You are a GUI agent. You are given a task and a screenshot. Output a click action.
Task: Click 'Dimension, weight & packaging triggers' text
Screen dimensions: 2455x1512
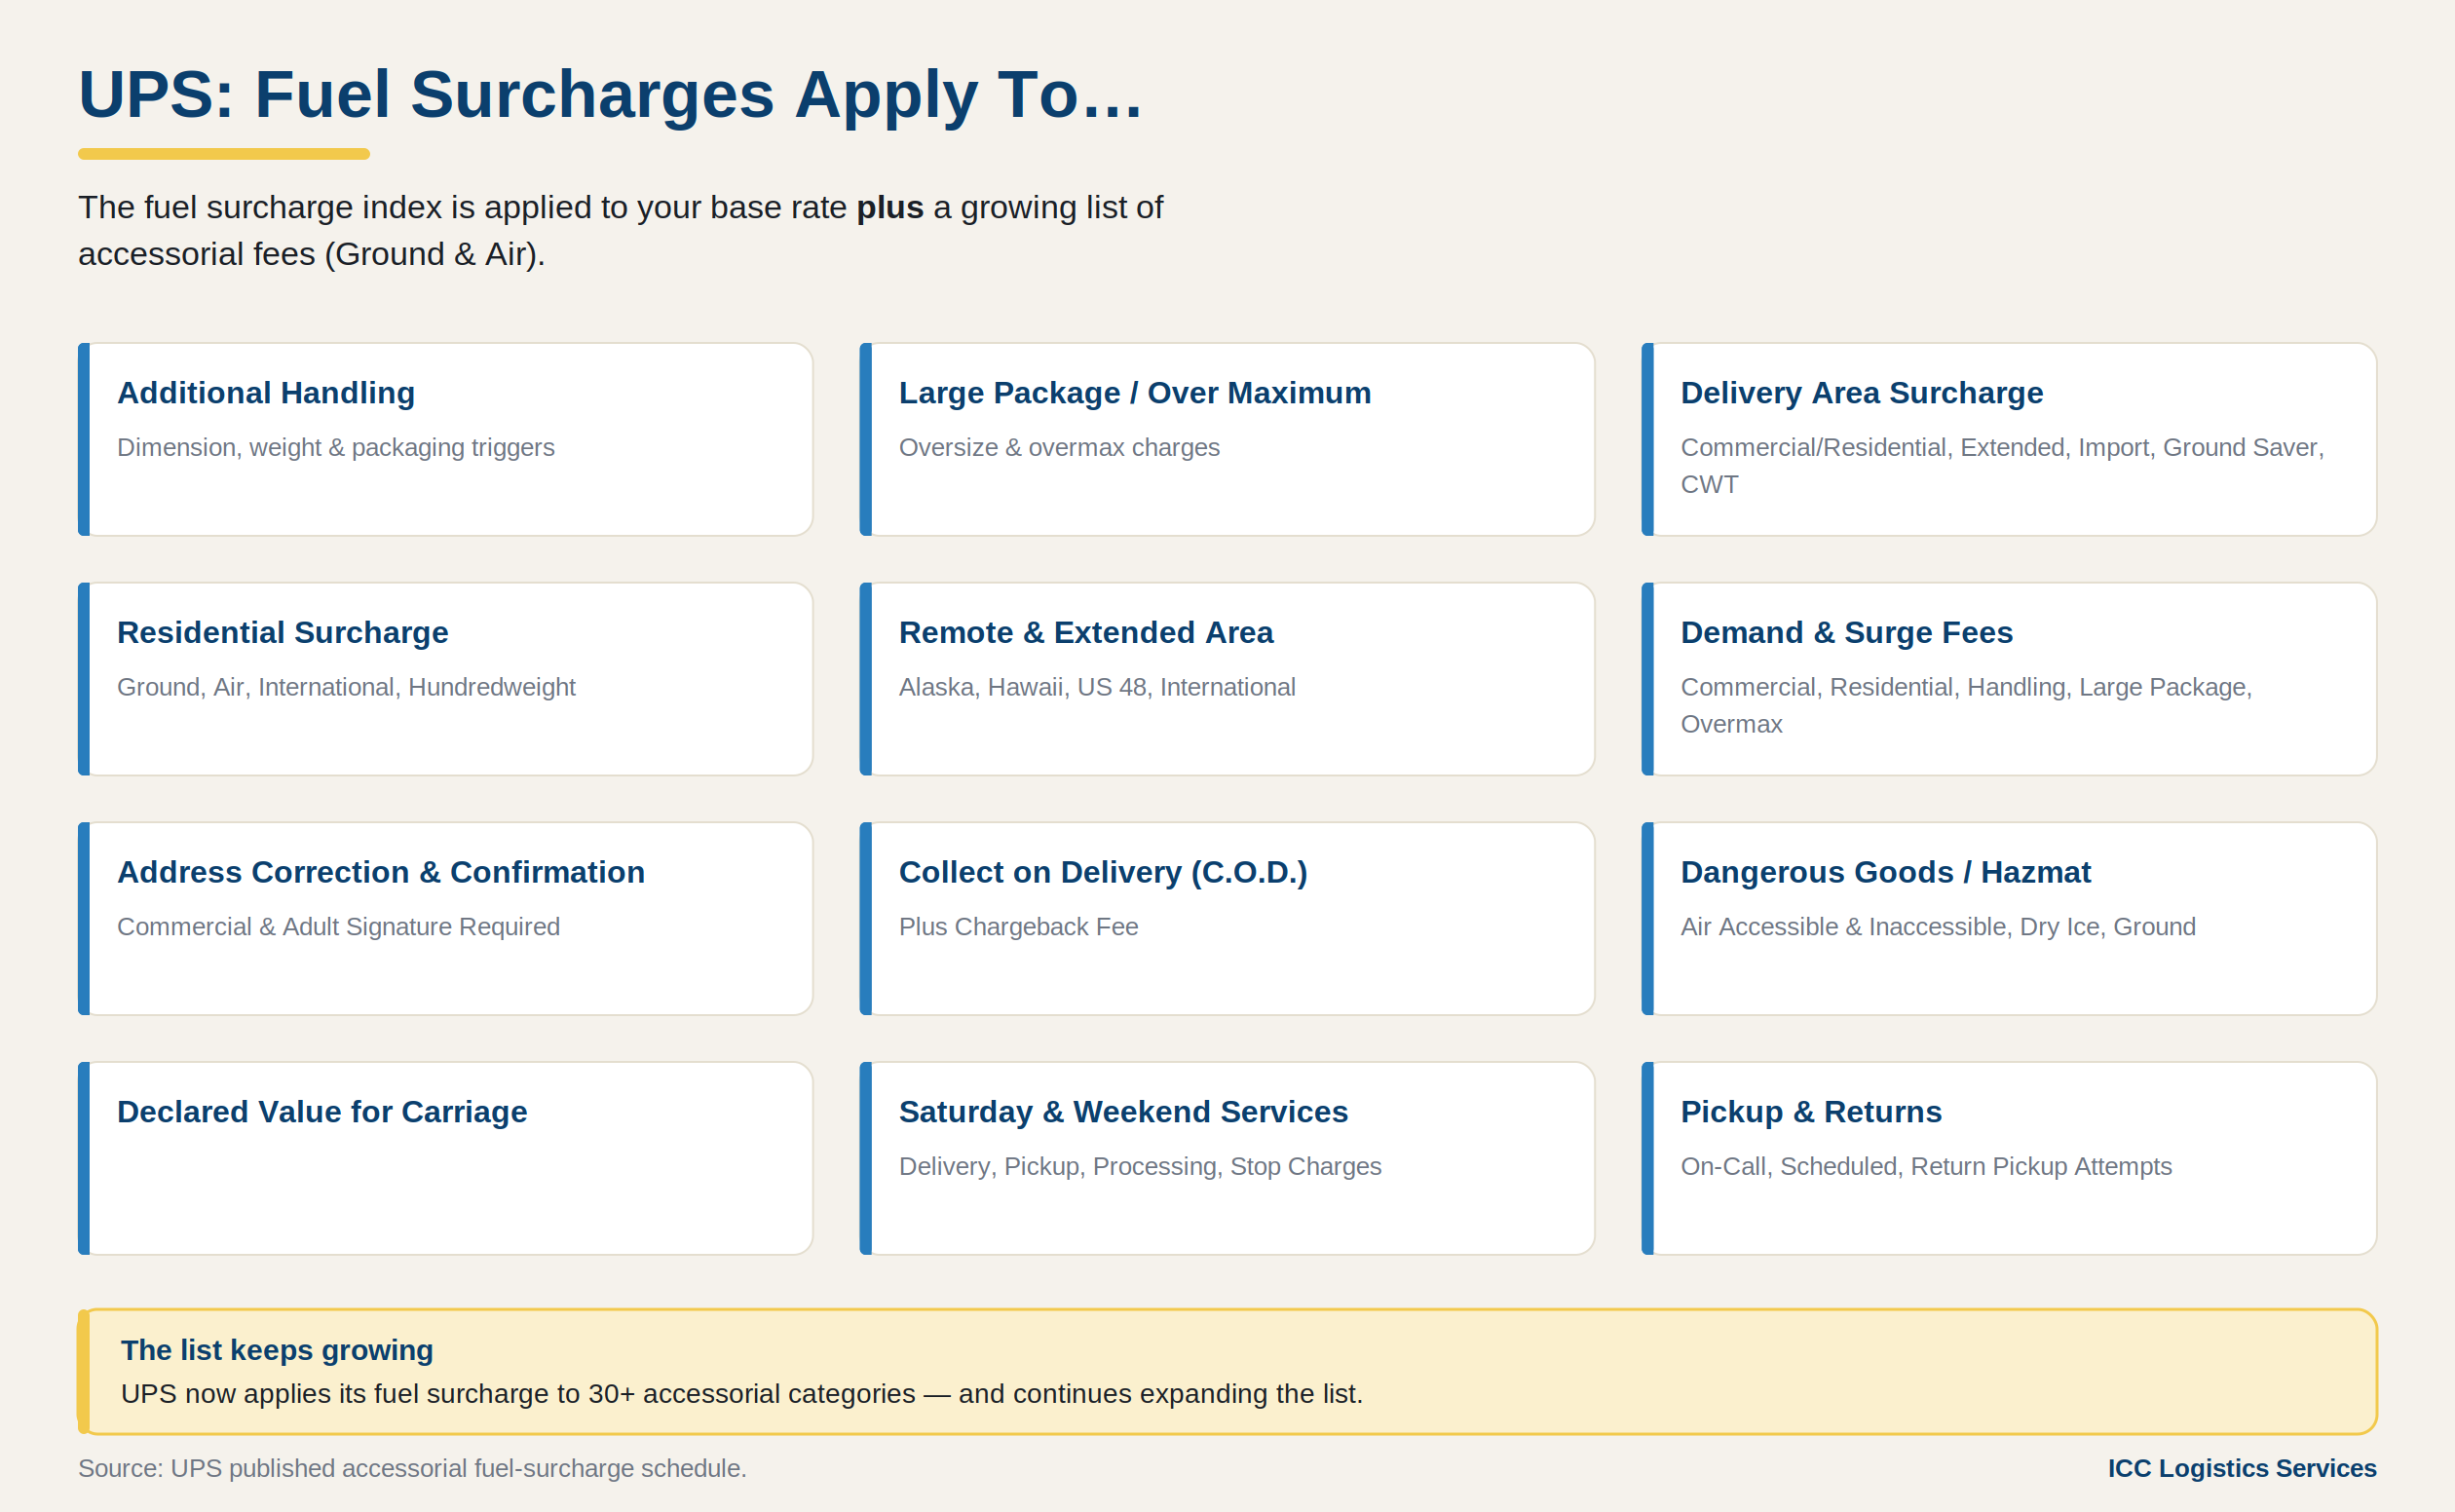pos(336,447)
